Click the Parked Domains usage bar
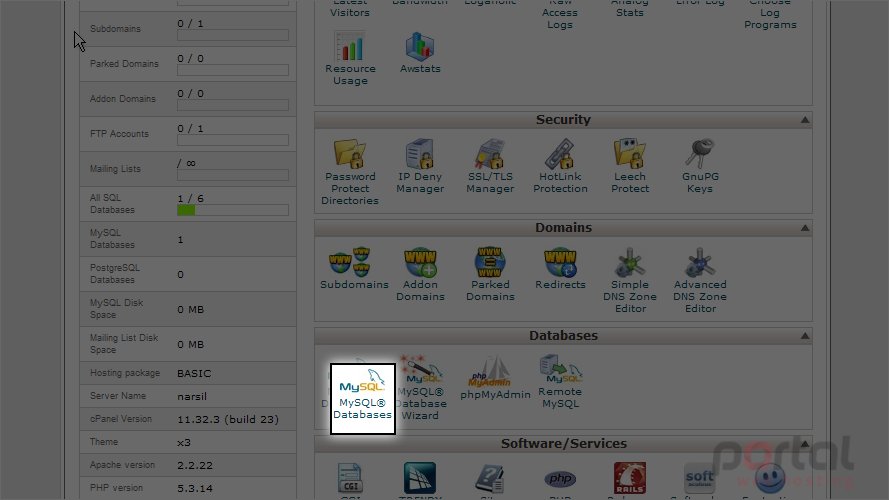This screenshot has width=889, height=500. coord(233,70)
